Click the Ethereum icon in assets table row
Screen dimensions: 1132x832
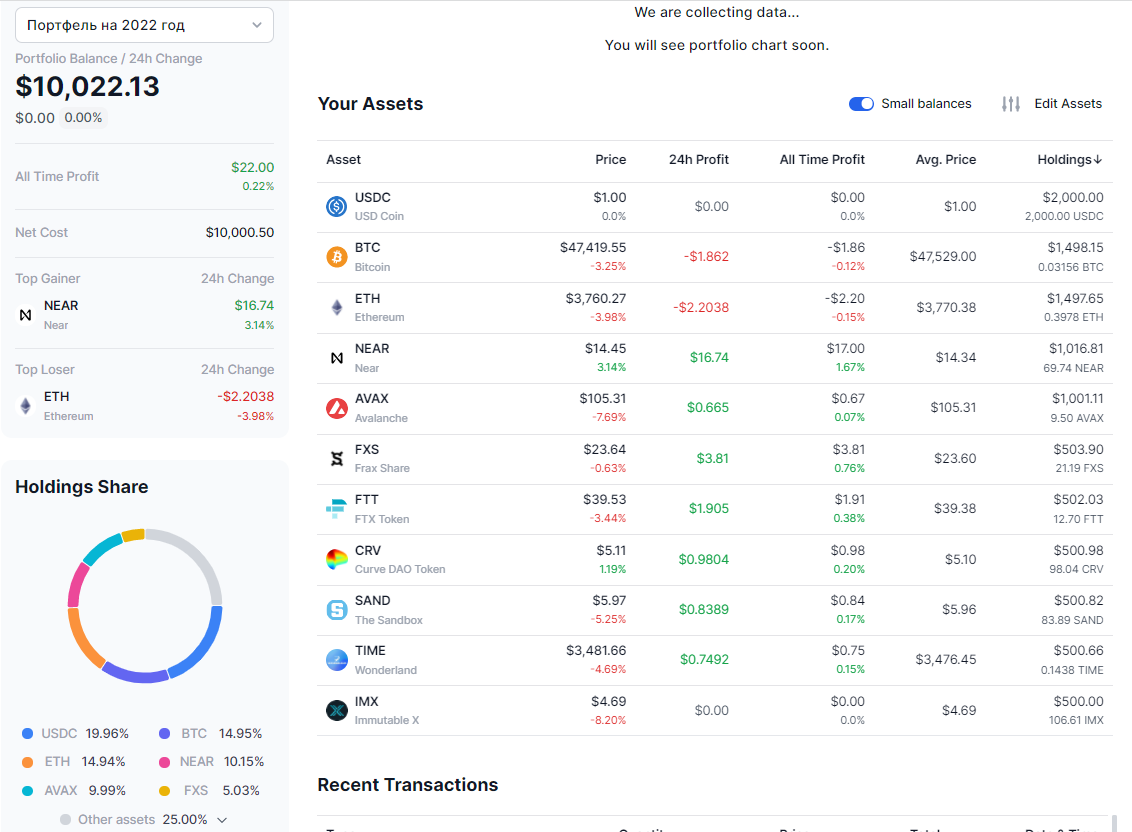pos(336,307)
